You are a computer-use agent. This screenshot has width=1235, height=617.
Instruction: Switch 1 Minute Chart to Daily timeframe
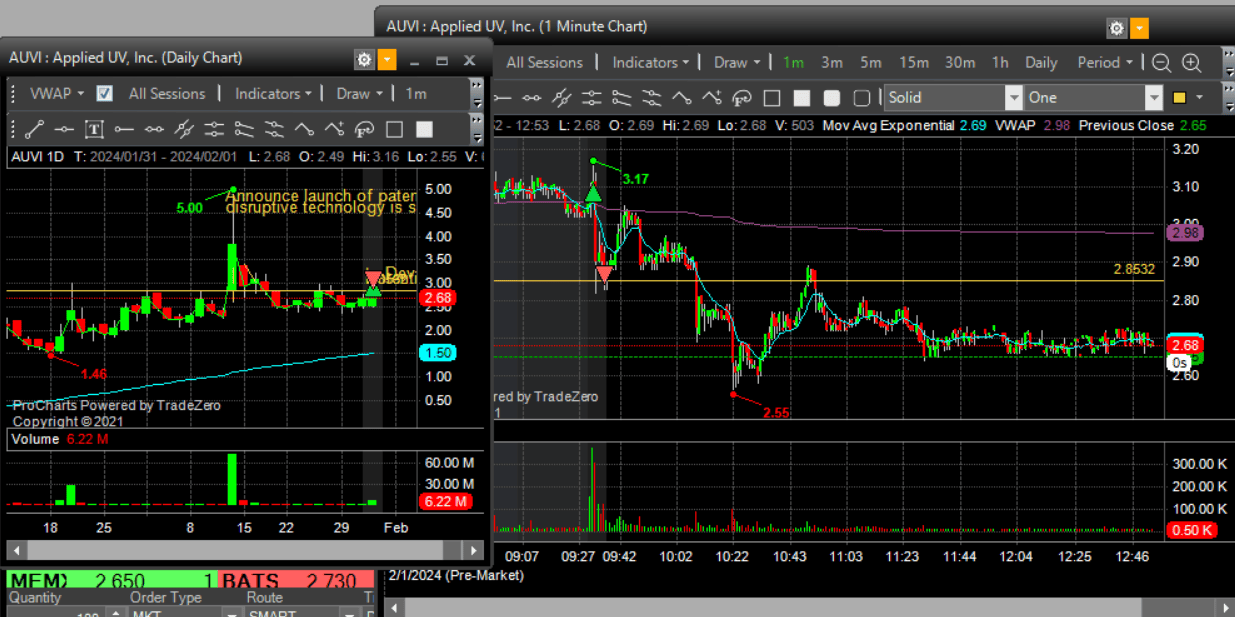(1041, 62)
